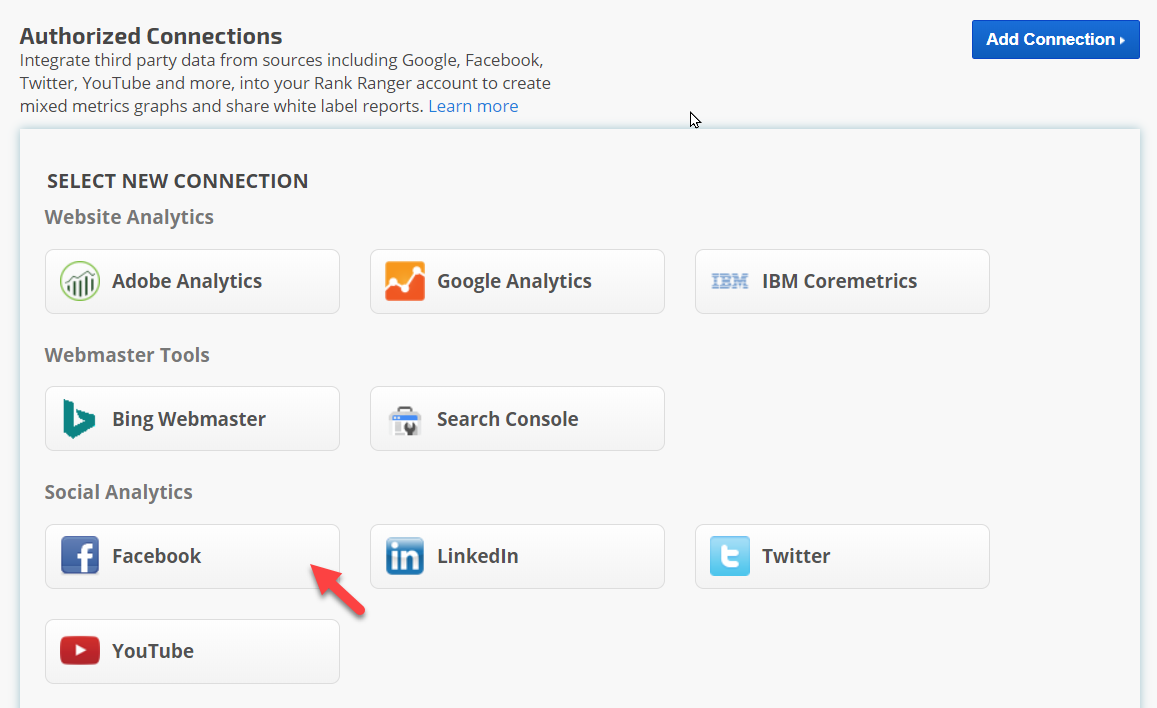Screen dimensions: 1157x708
Task: Connect the Bing Webmaster label
Action: click(189, 419)
